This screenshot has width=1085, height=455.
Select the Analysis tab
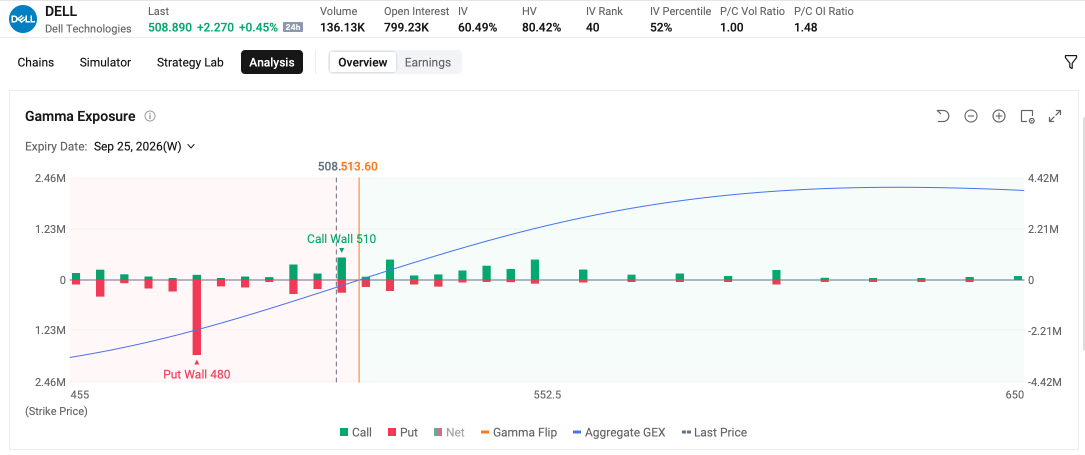272,62
